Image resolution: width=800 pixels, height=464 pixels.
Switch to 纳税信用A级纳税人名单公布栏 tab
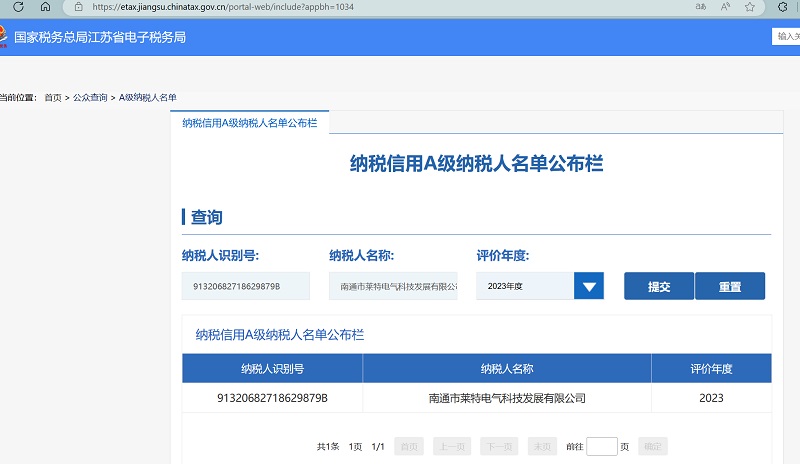(249, 123)
